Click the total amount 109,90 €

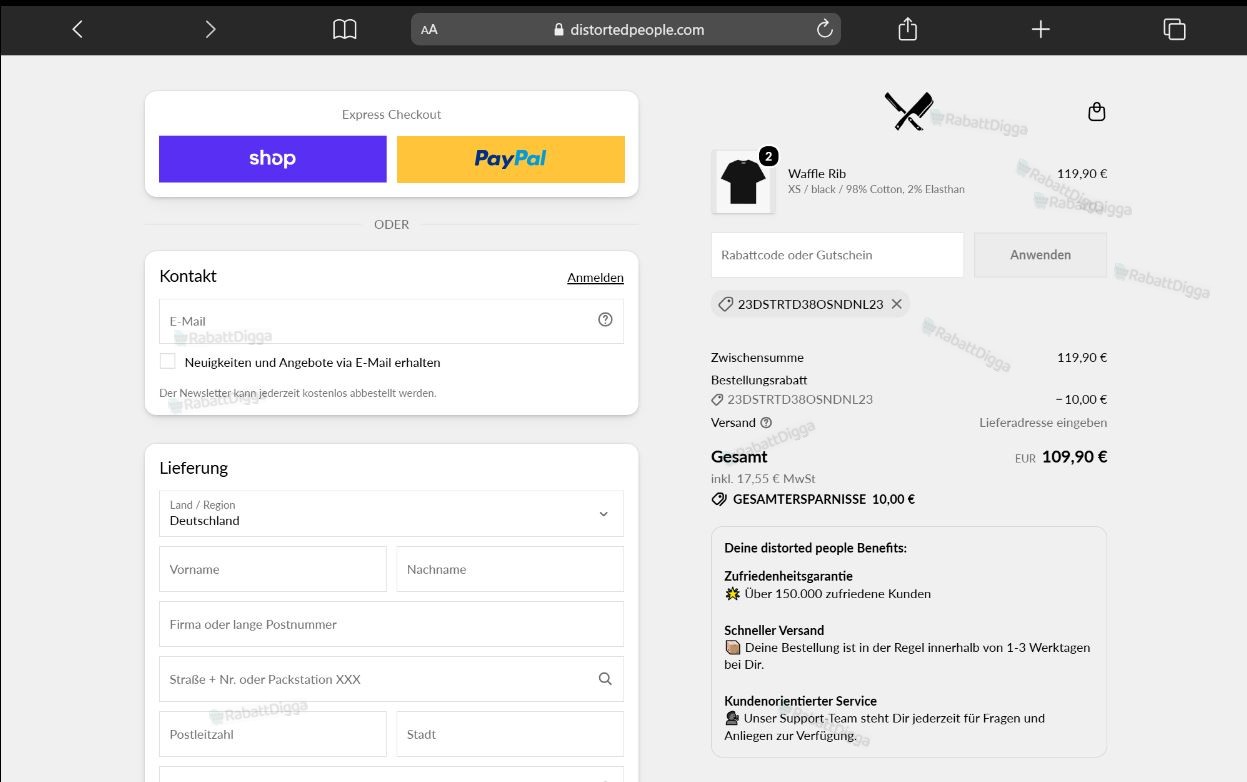click(1075, 457)
